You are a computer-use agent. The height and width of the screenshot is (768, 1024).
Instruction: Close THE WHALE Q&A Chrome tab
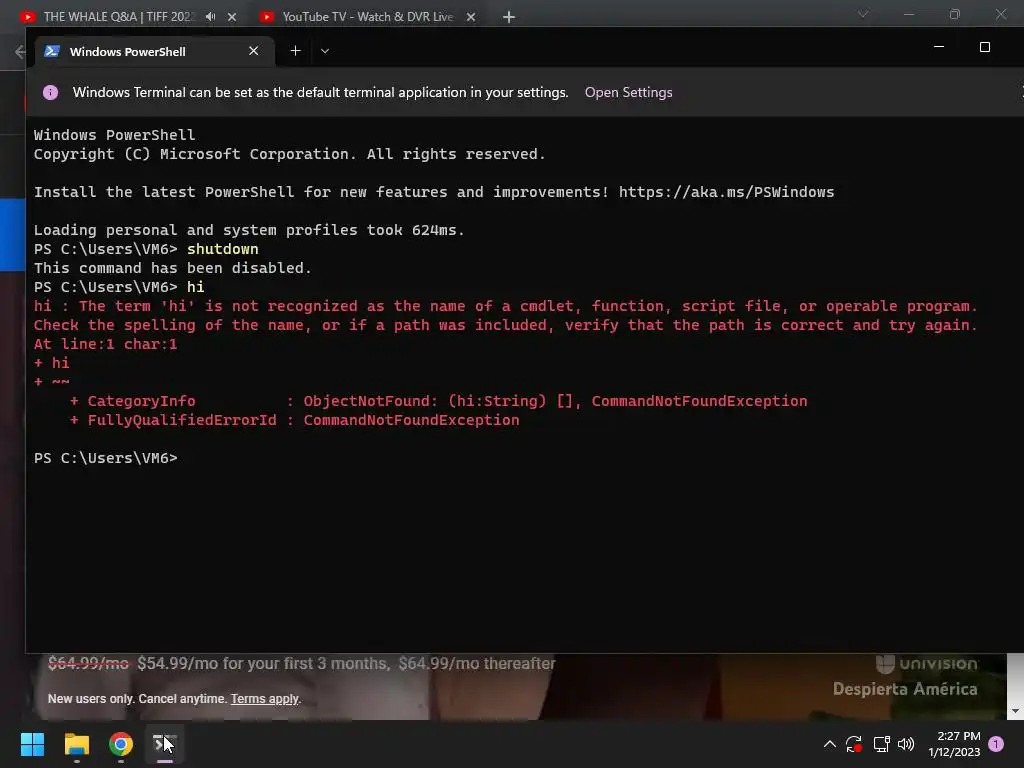point(232,17)
